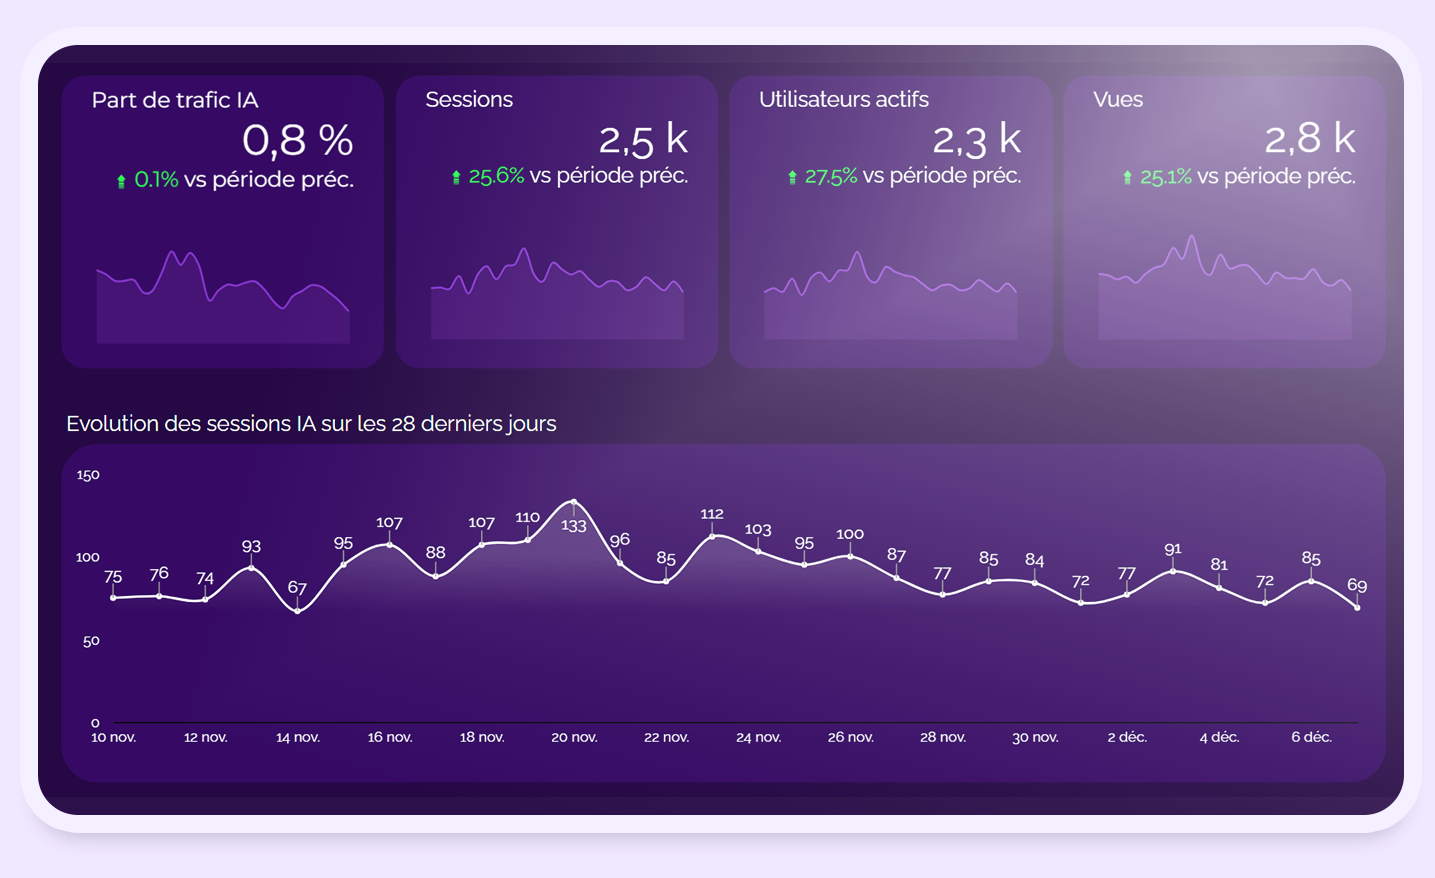This screenshot has height=878, width=1435.
Task: Click green up arrow beside 27,5% Utilisateurs actifs
Action: (792, 177)
